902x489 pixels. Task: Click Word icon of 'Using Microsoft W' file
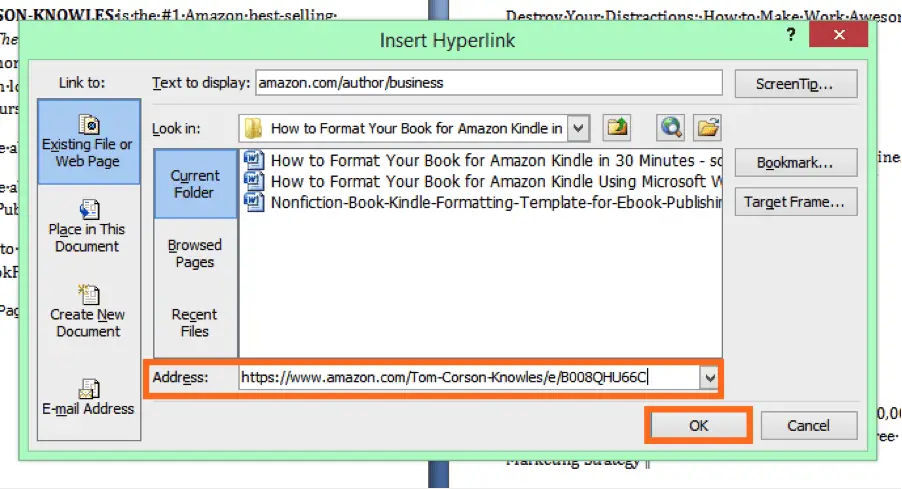click(254, 181)
